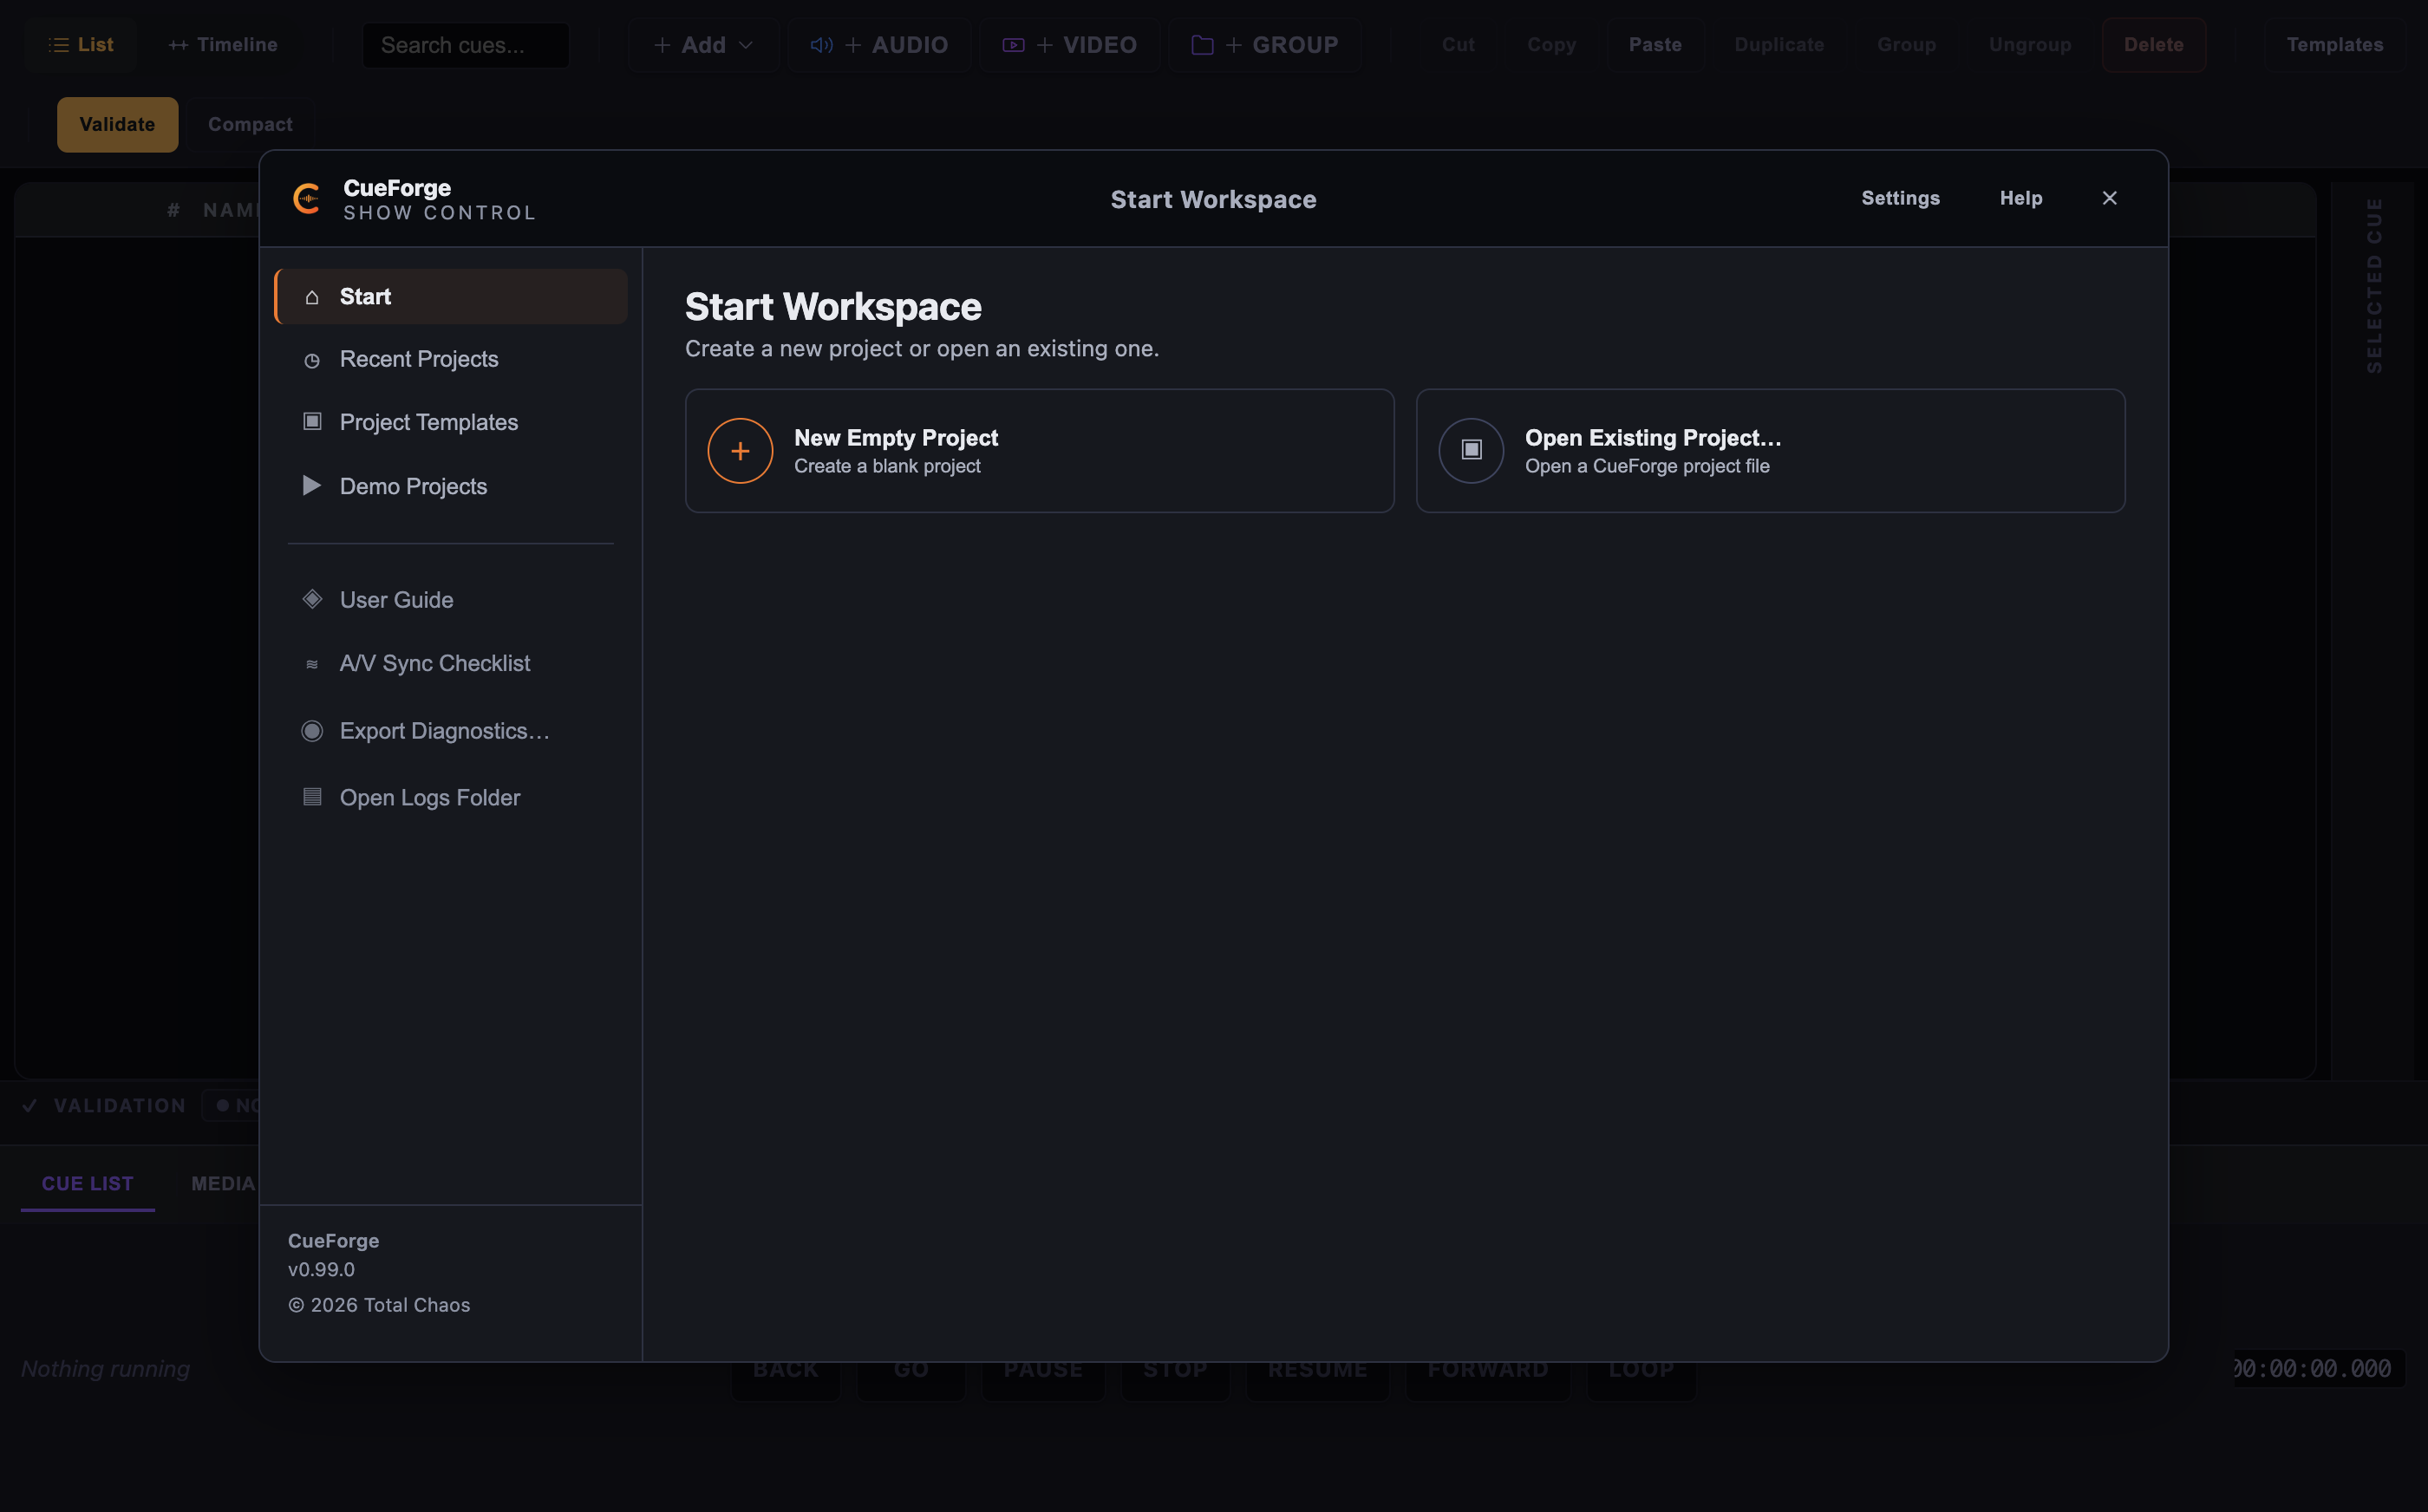Open the User Guide link
The width and height of the screenshot is (2428, 1512).
click(x=451, y=600)
